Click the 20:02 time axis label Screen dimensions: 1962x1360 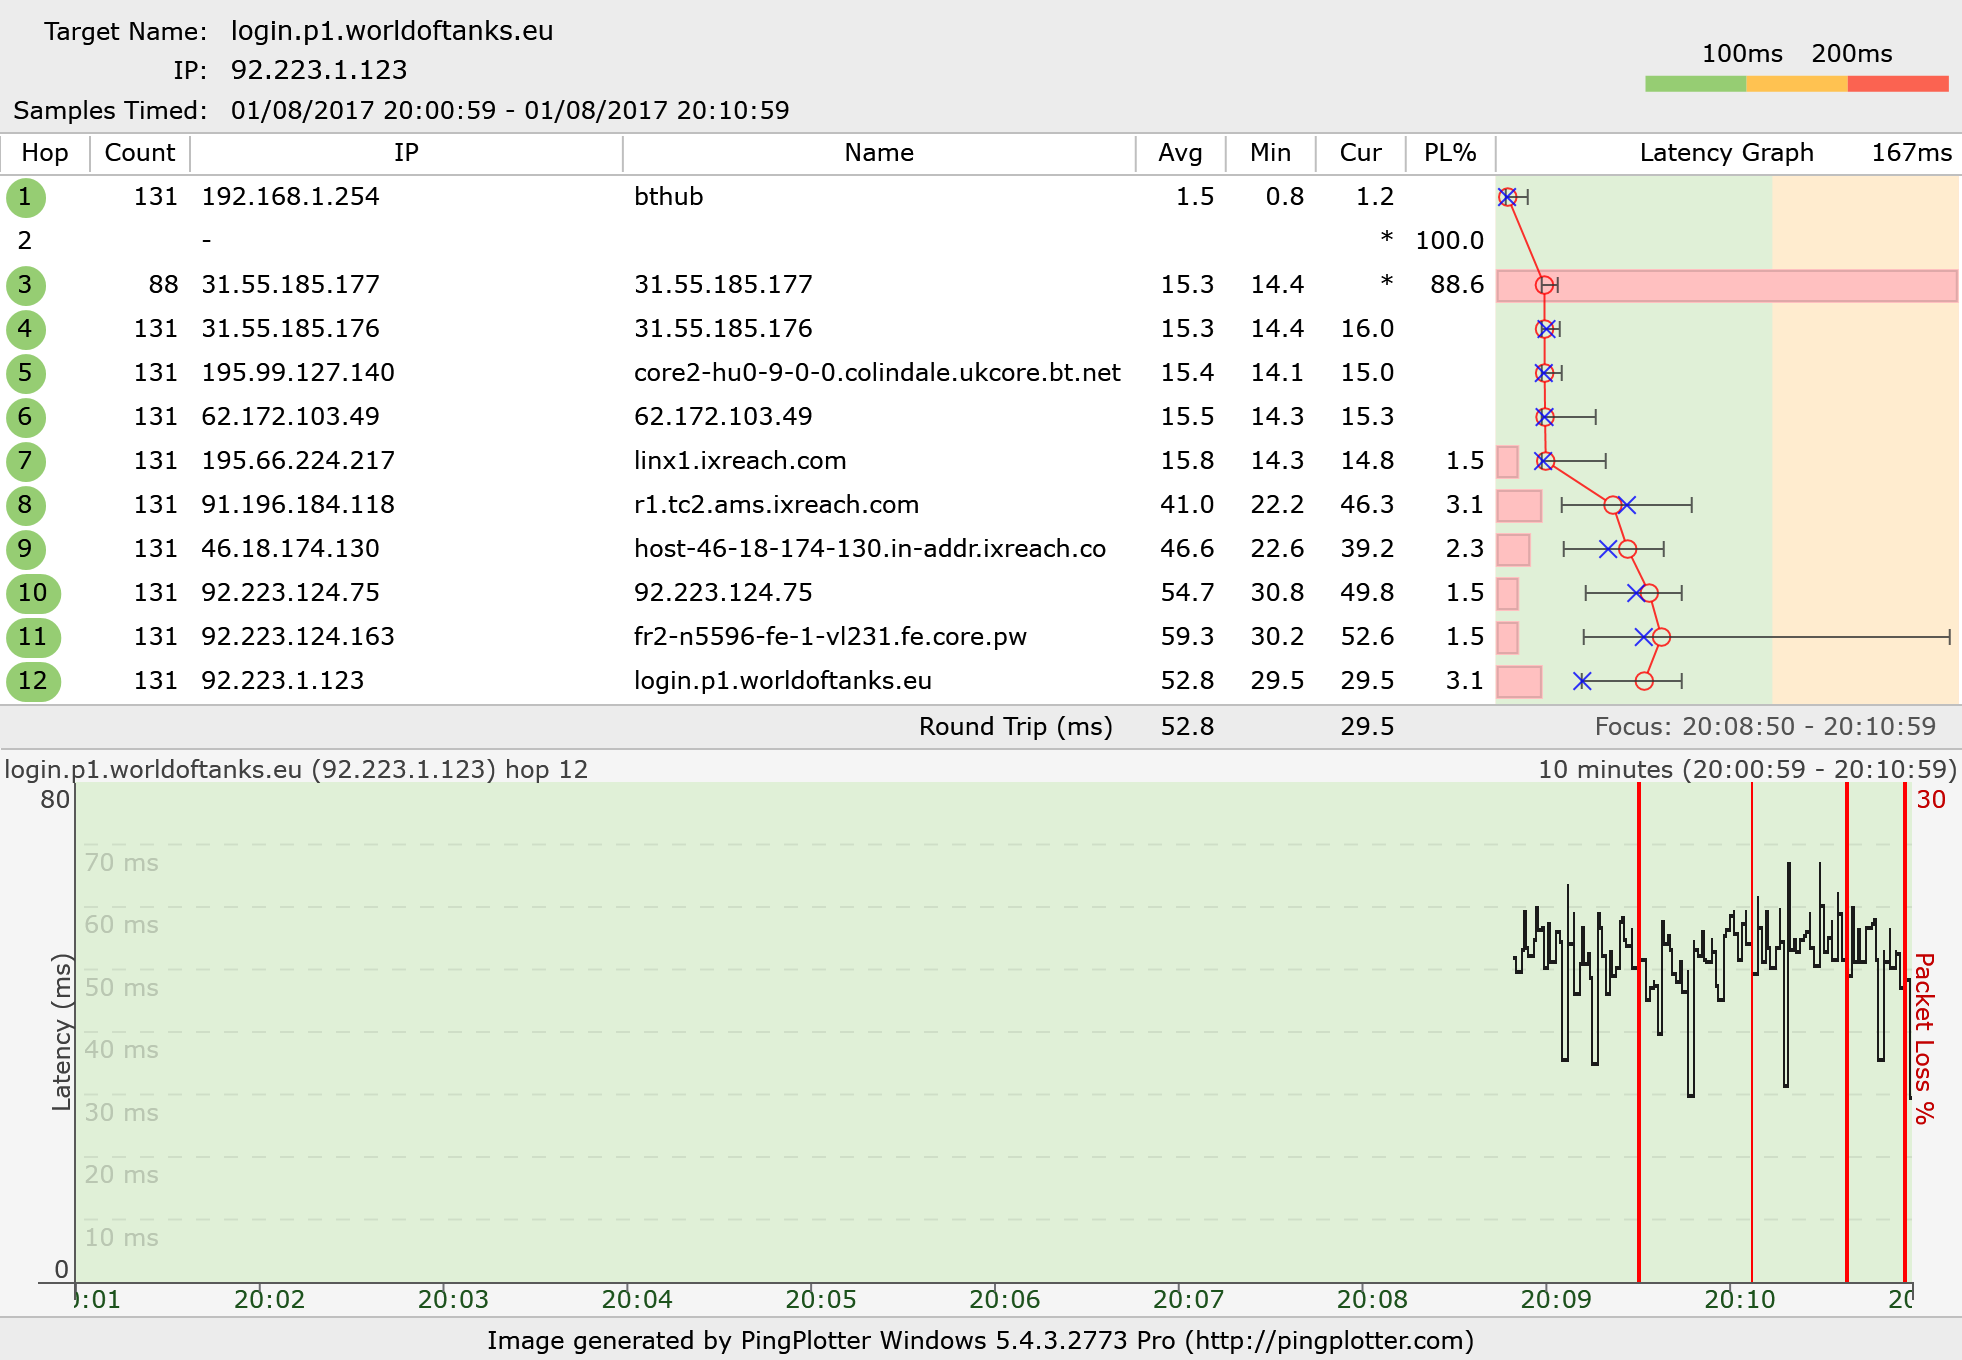[269, 1300]
